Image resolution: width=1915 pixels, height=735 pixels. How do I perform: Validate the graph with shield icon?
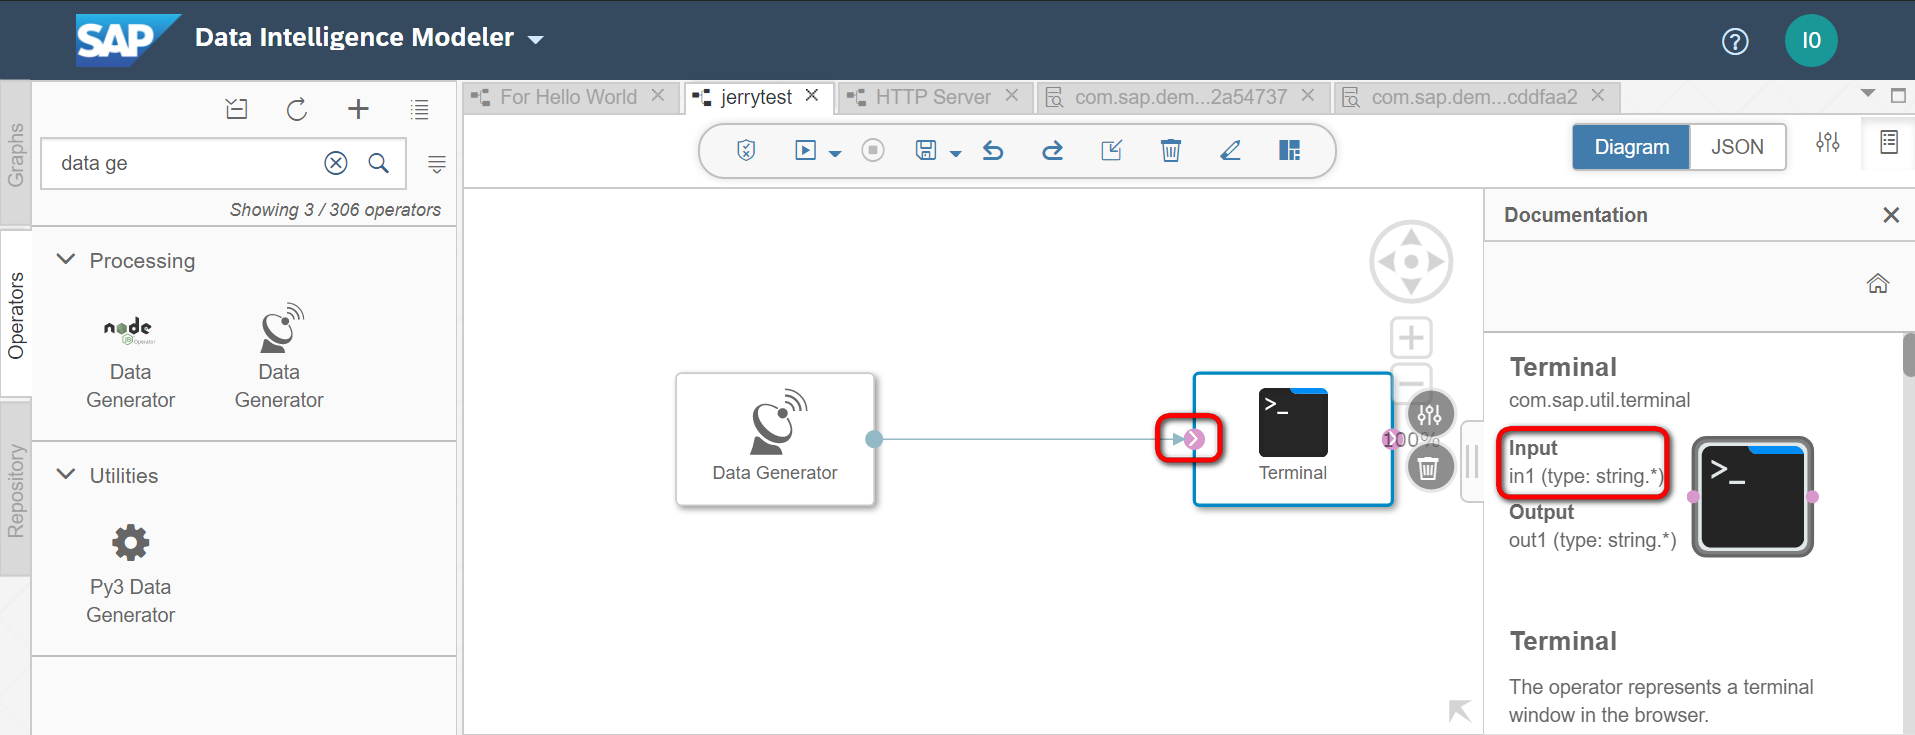746,150
